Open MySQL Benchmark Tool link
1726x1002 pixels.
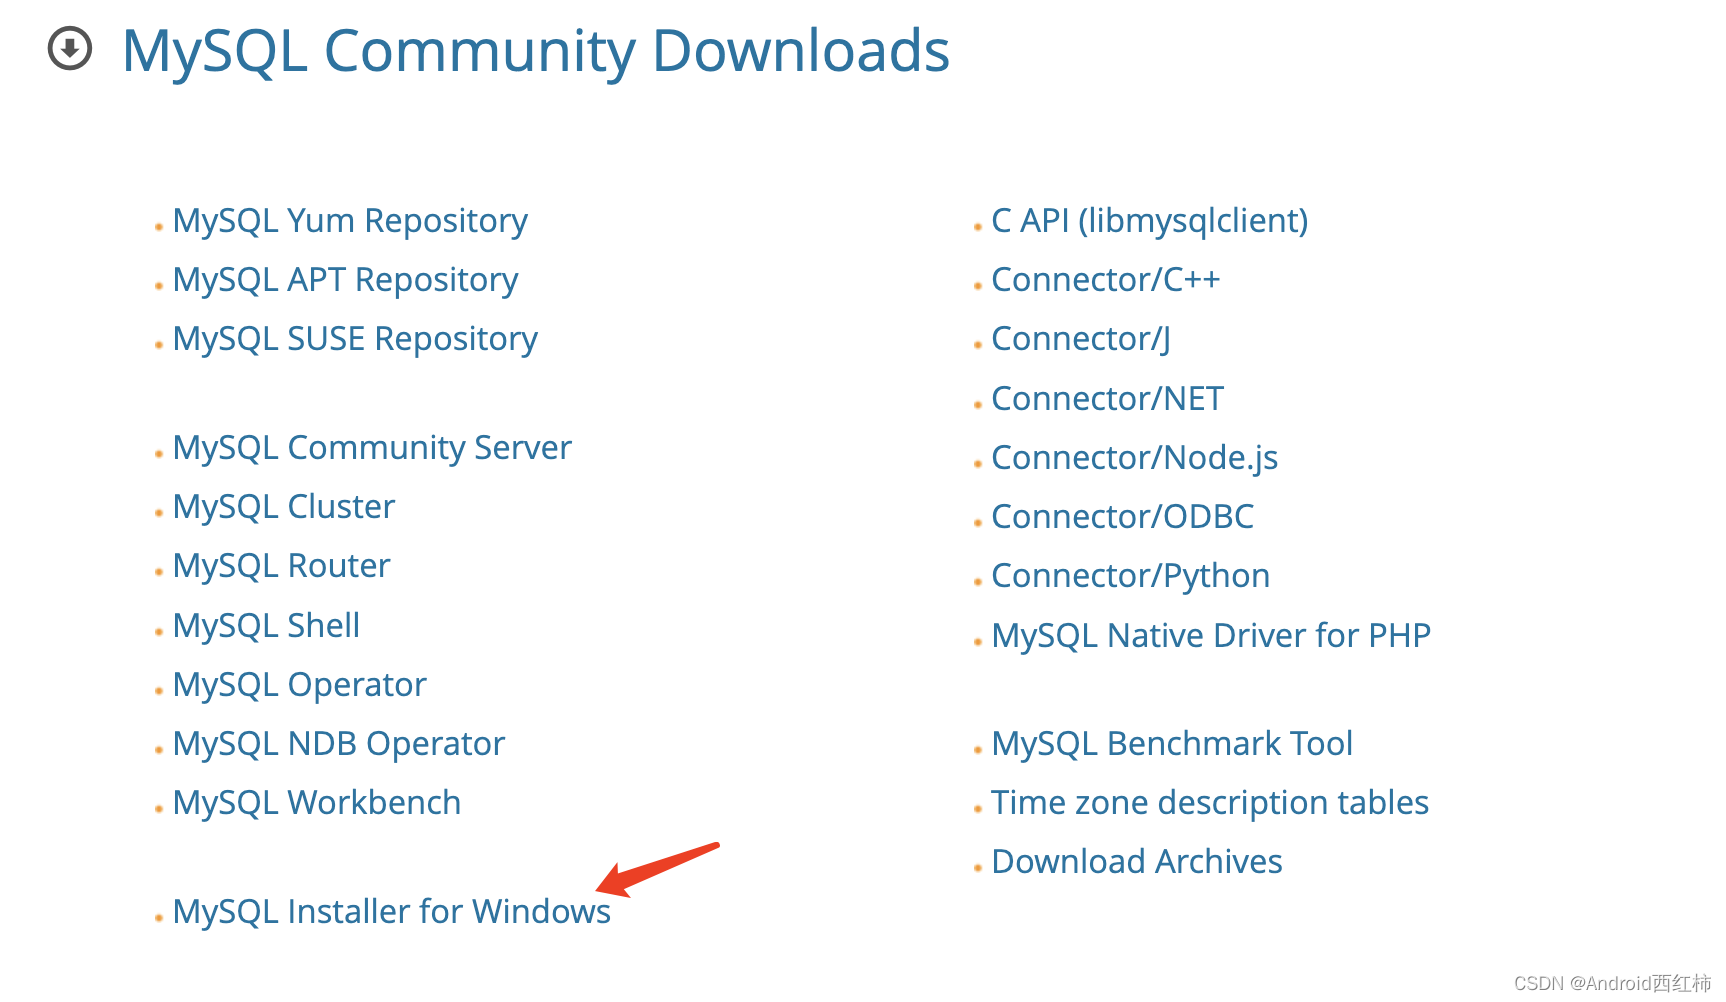[x=1173, y=744]
